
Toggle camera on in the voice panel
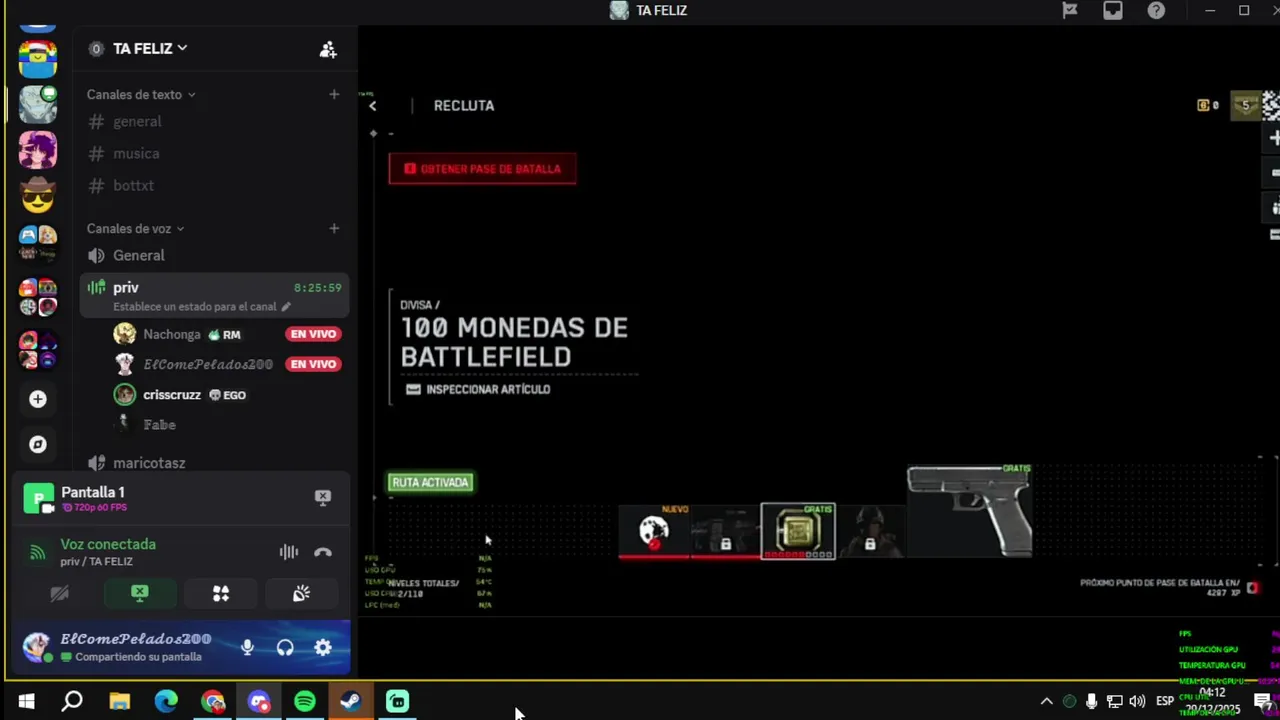[x=59, y=594]
